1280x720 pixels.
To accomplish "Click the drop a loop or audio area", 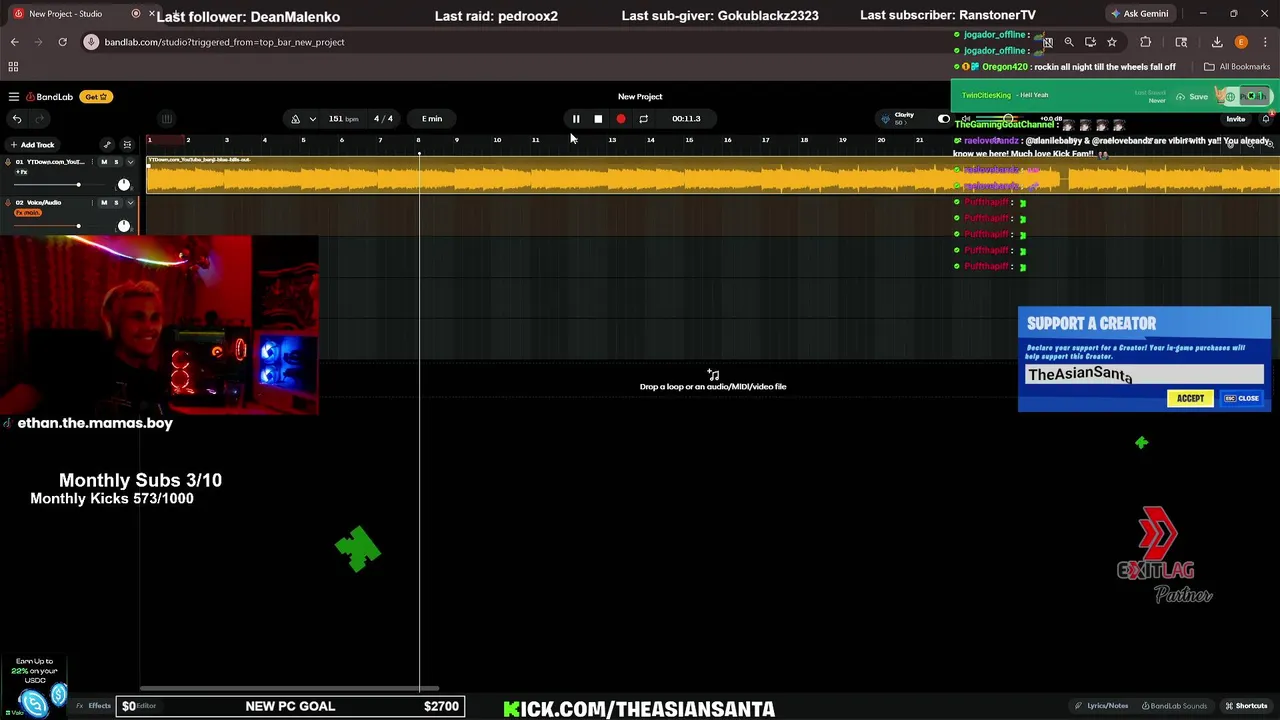I will [x=713, y=381].
